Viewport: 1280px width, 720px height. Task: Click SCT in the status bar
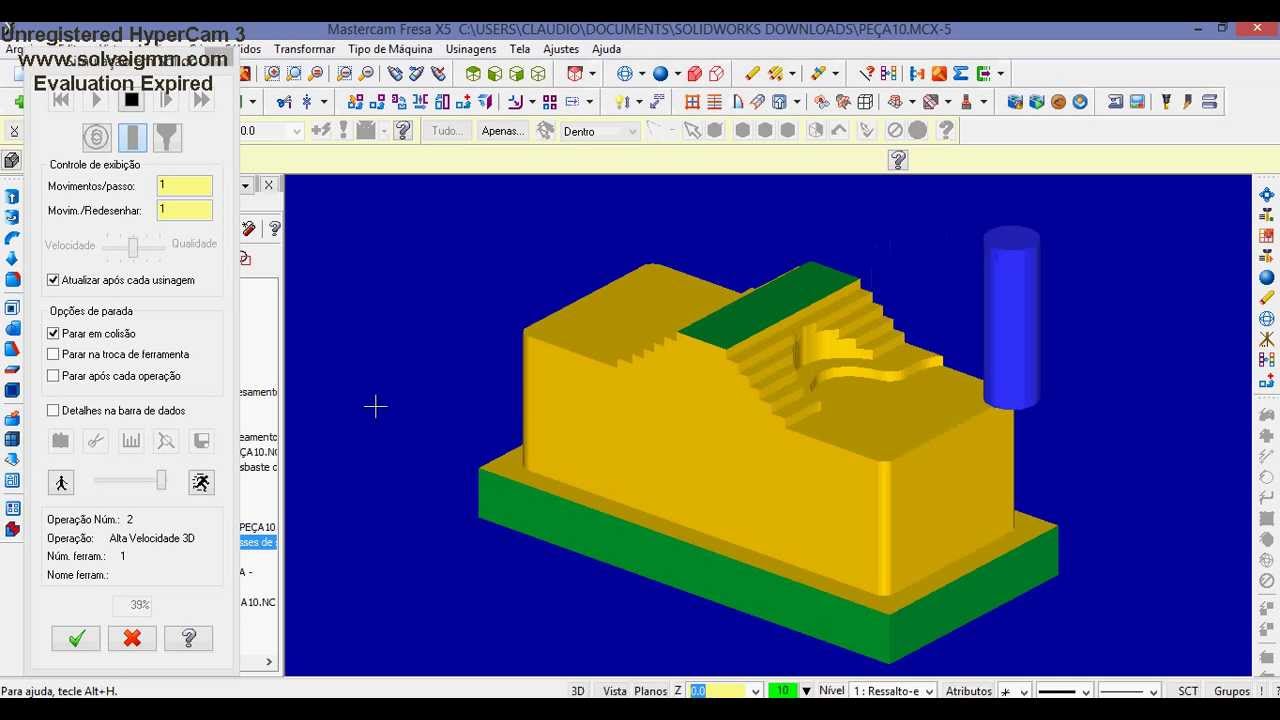(1188, 691)
